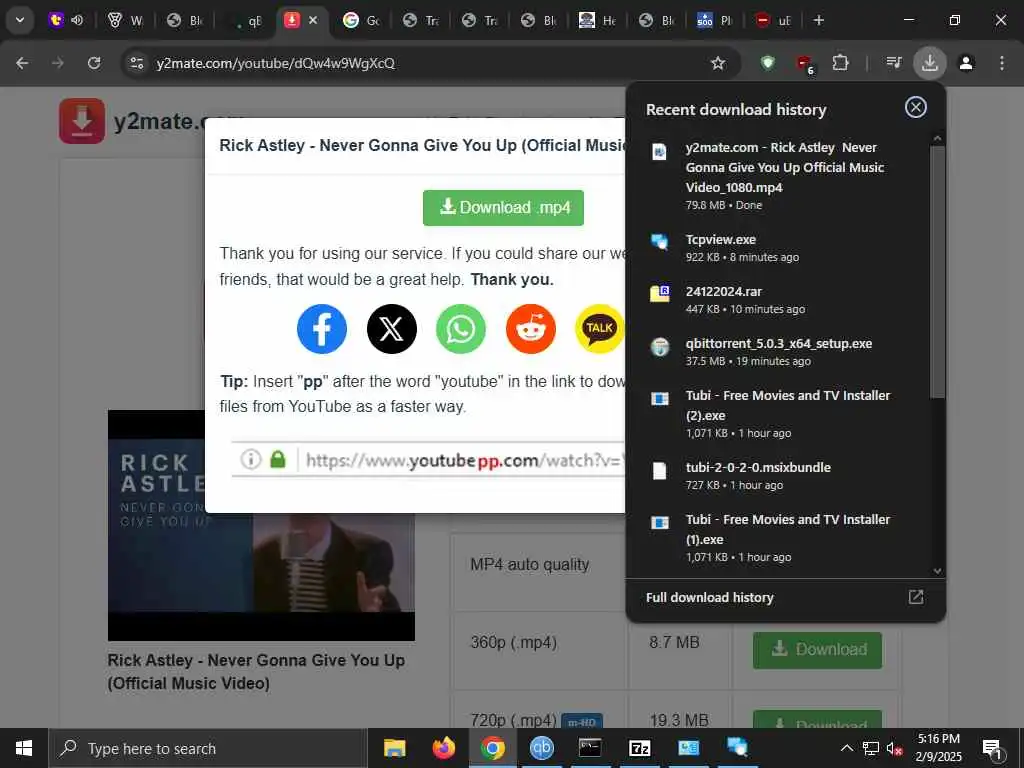Show hidden system tray icons chevron
Image resolution: width=1024 pixels, height=768 pixels.
point(846,748)
